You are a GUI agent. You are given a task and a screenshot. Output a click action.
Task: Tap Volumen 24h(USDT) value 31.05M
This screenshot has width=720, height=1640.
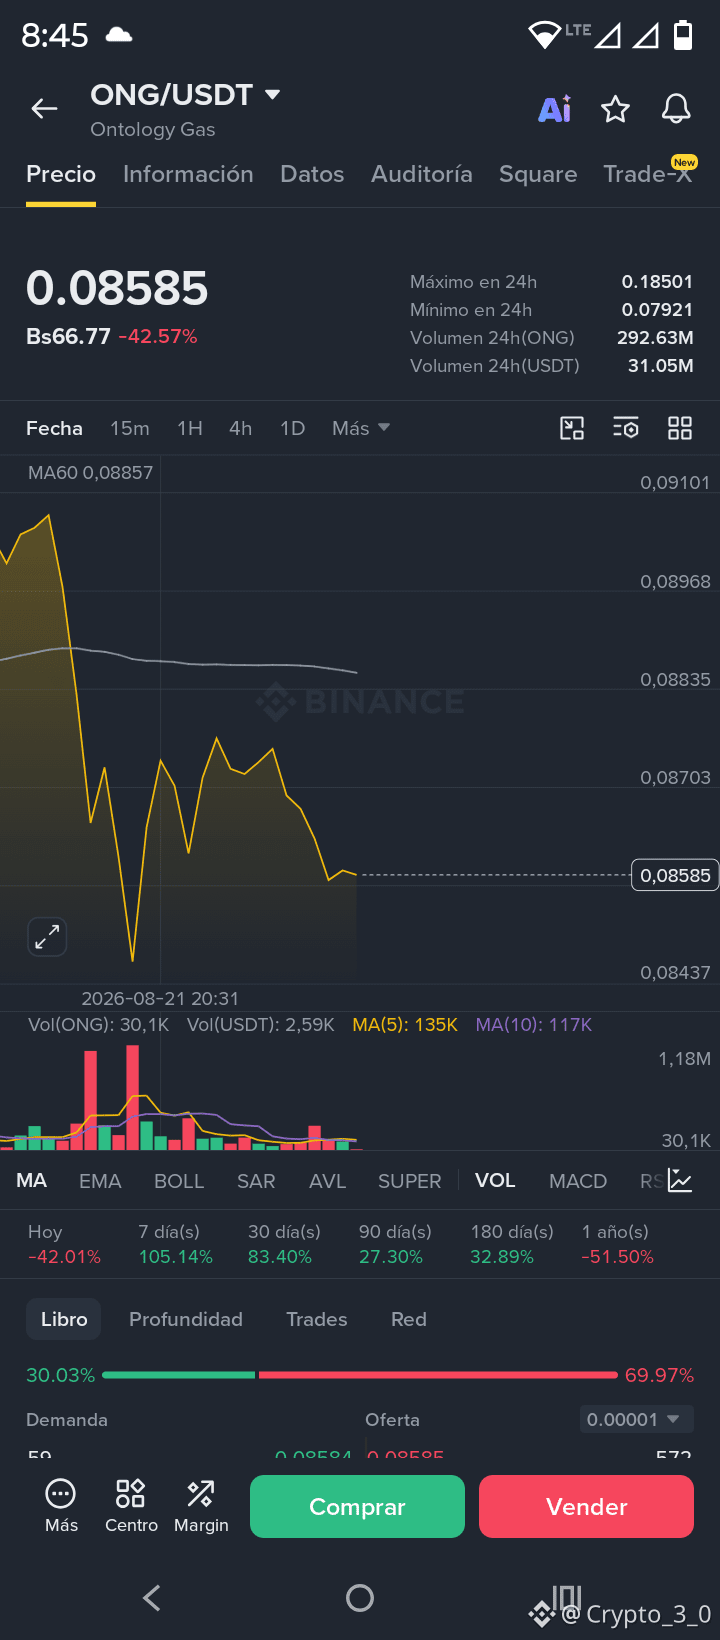pos(660,366)
